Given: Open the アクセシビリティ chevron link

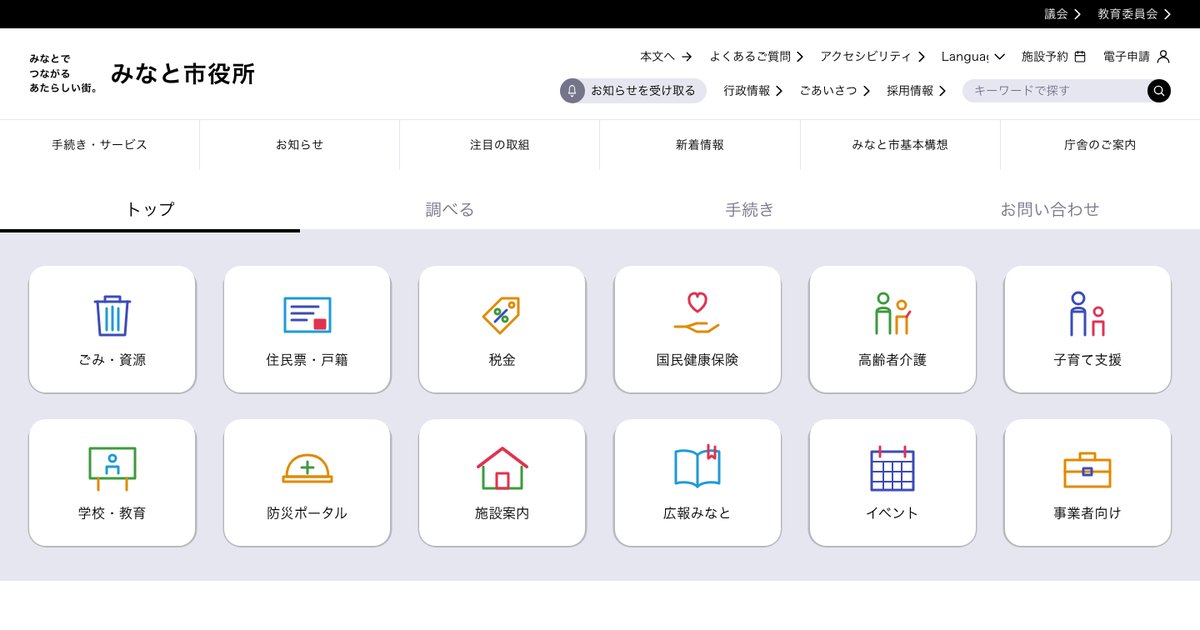Looking at the screenshot, I should pyautogui.click(x=873, y=57).
